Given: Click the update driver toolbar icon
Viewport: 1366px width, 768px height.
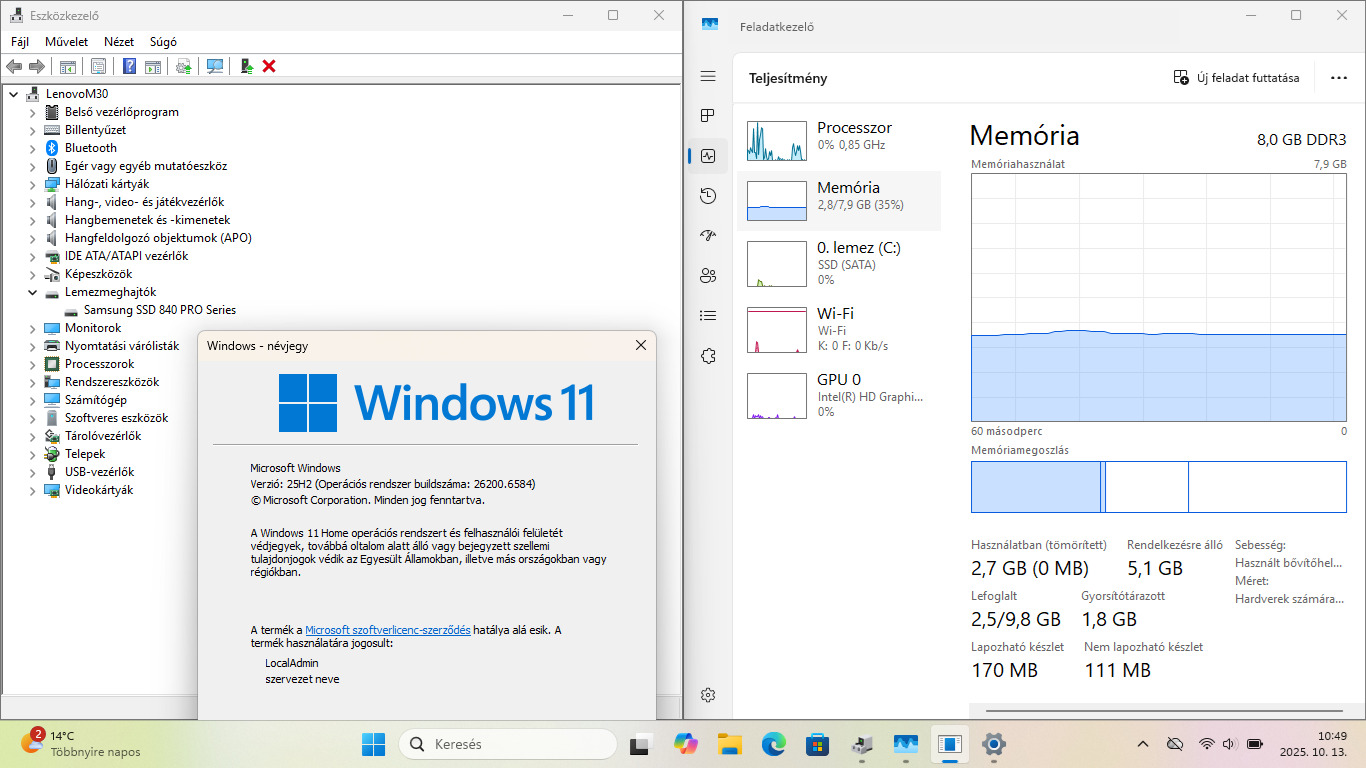Looking at the screenshot, I should [x=183, y=66].
